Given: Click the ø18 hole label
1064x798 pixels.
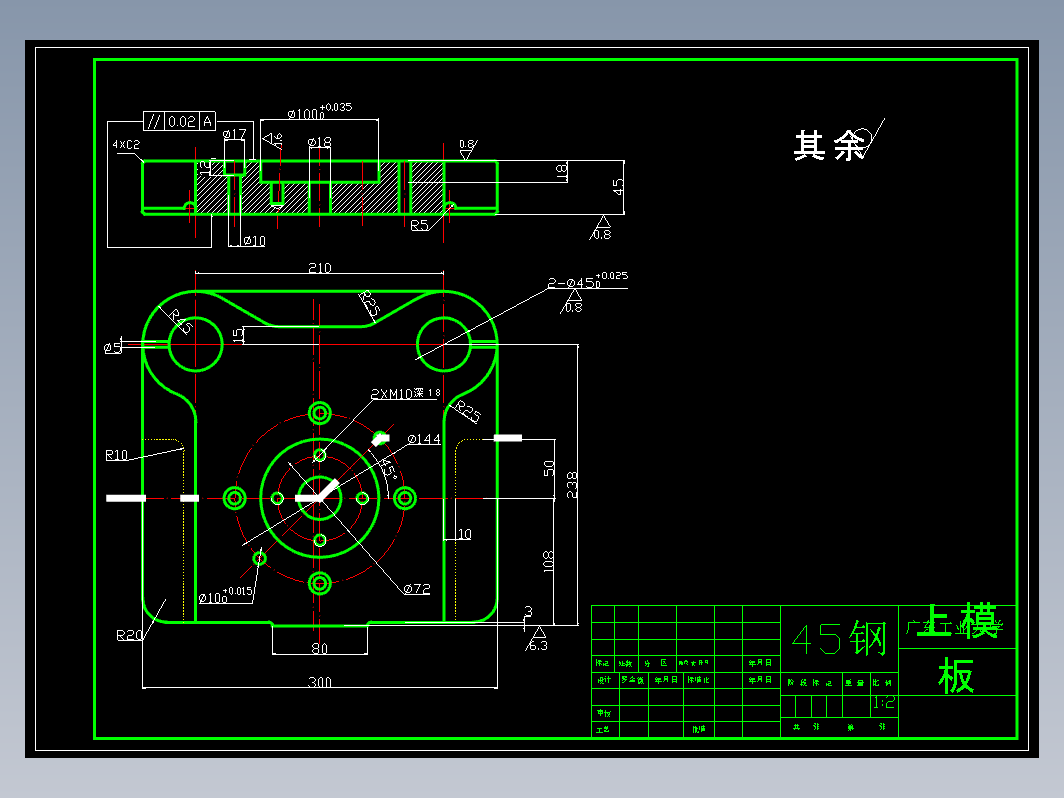Looking at the screenshot, I should pos(320,142).
